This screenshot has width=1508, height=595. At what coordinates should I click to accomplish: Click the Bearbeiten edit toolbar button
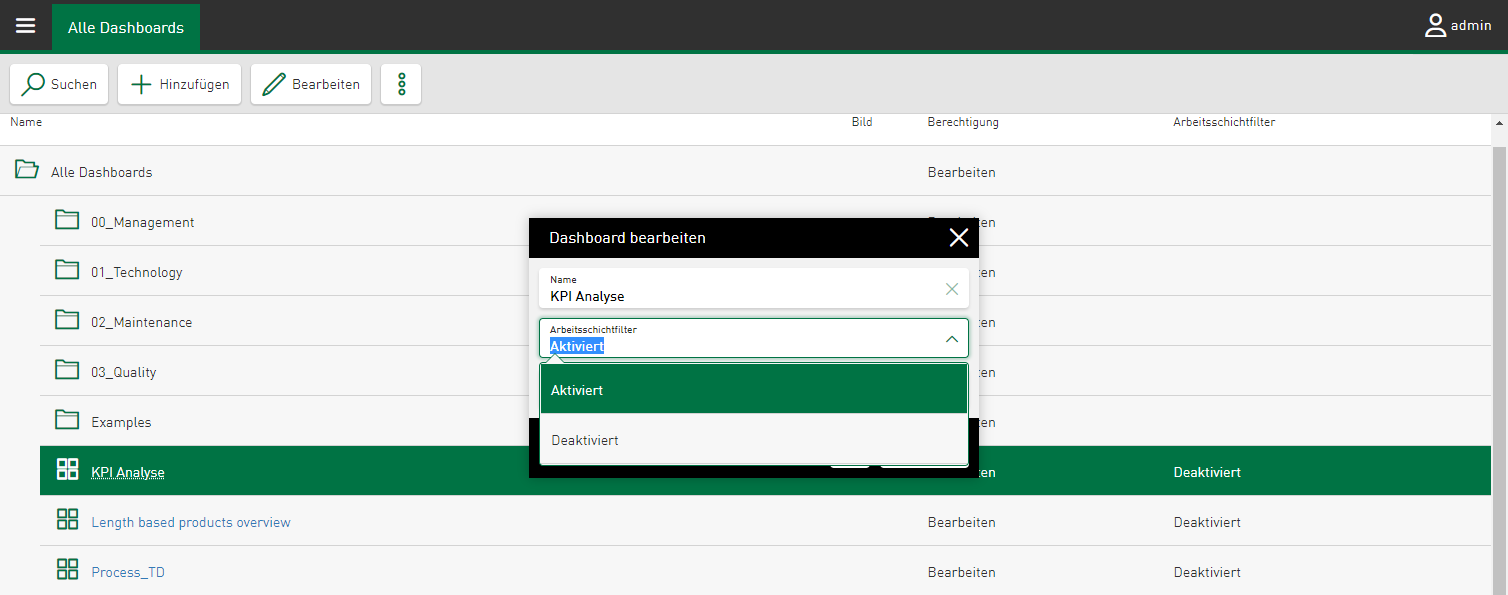coord(311,84)
